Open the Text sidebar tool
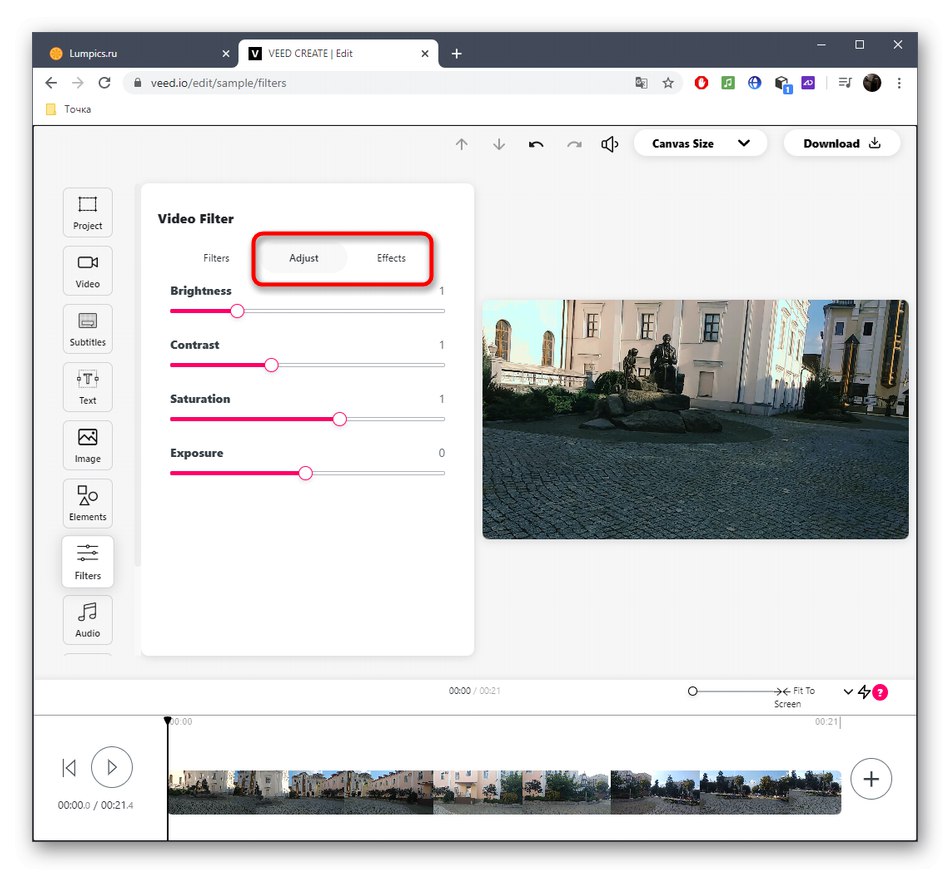The width and height of the screenshot is (950, 874). pos(87,387)
